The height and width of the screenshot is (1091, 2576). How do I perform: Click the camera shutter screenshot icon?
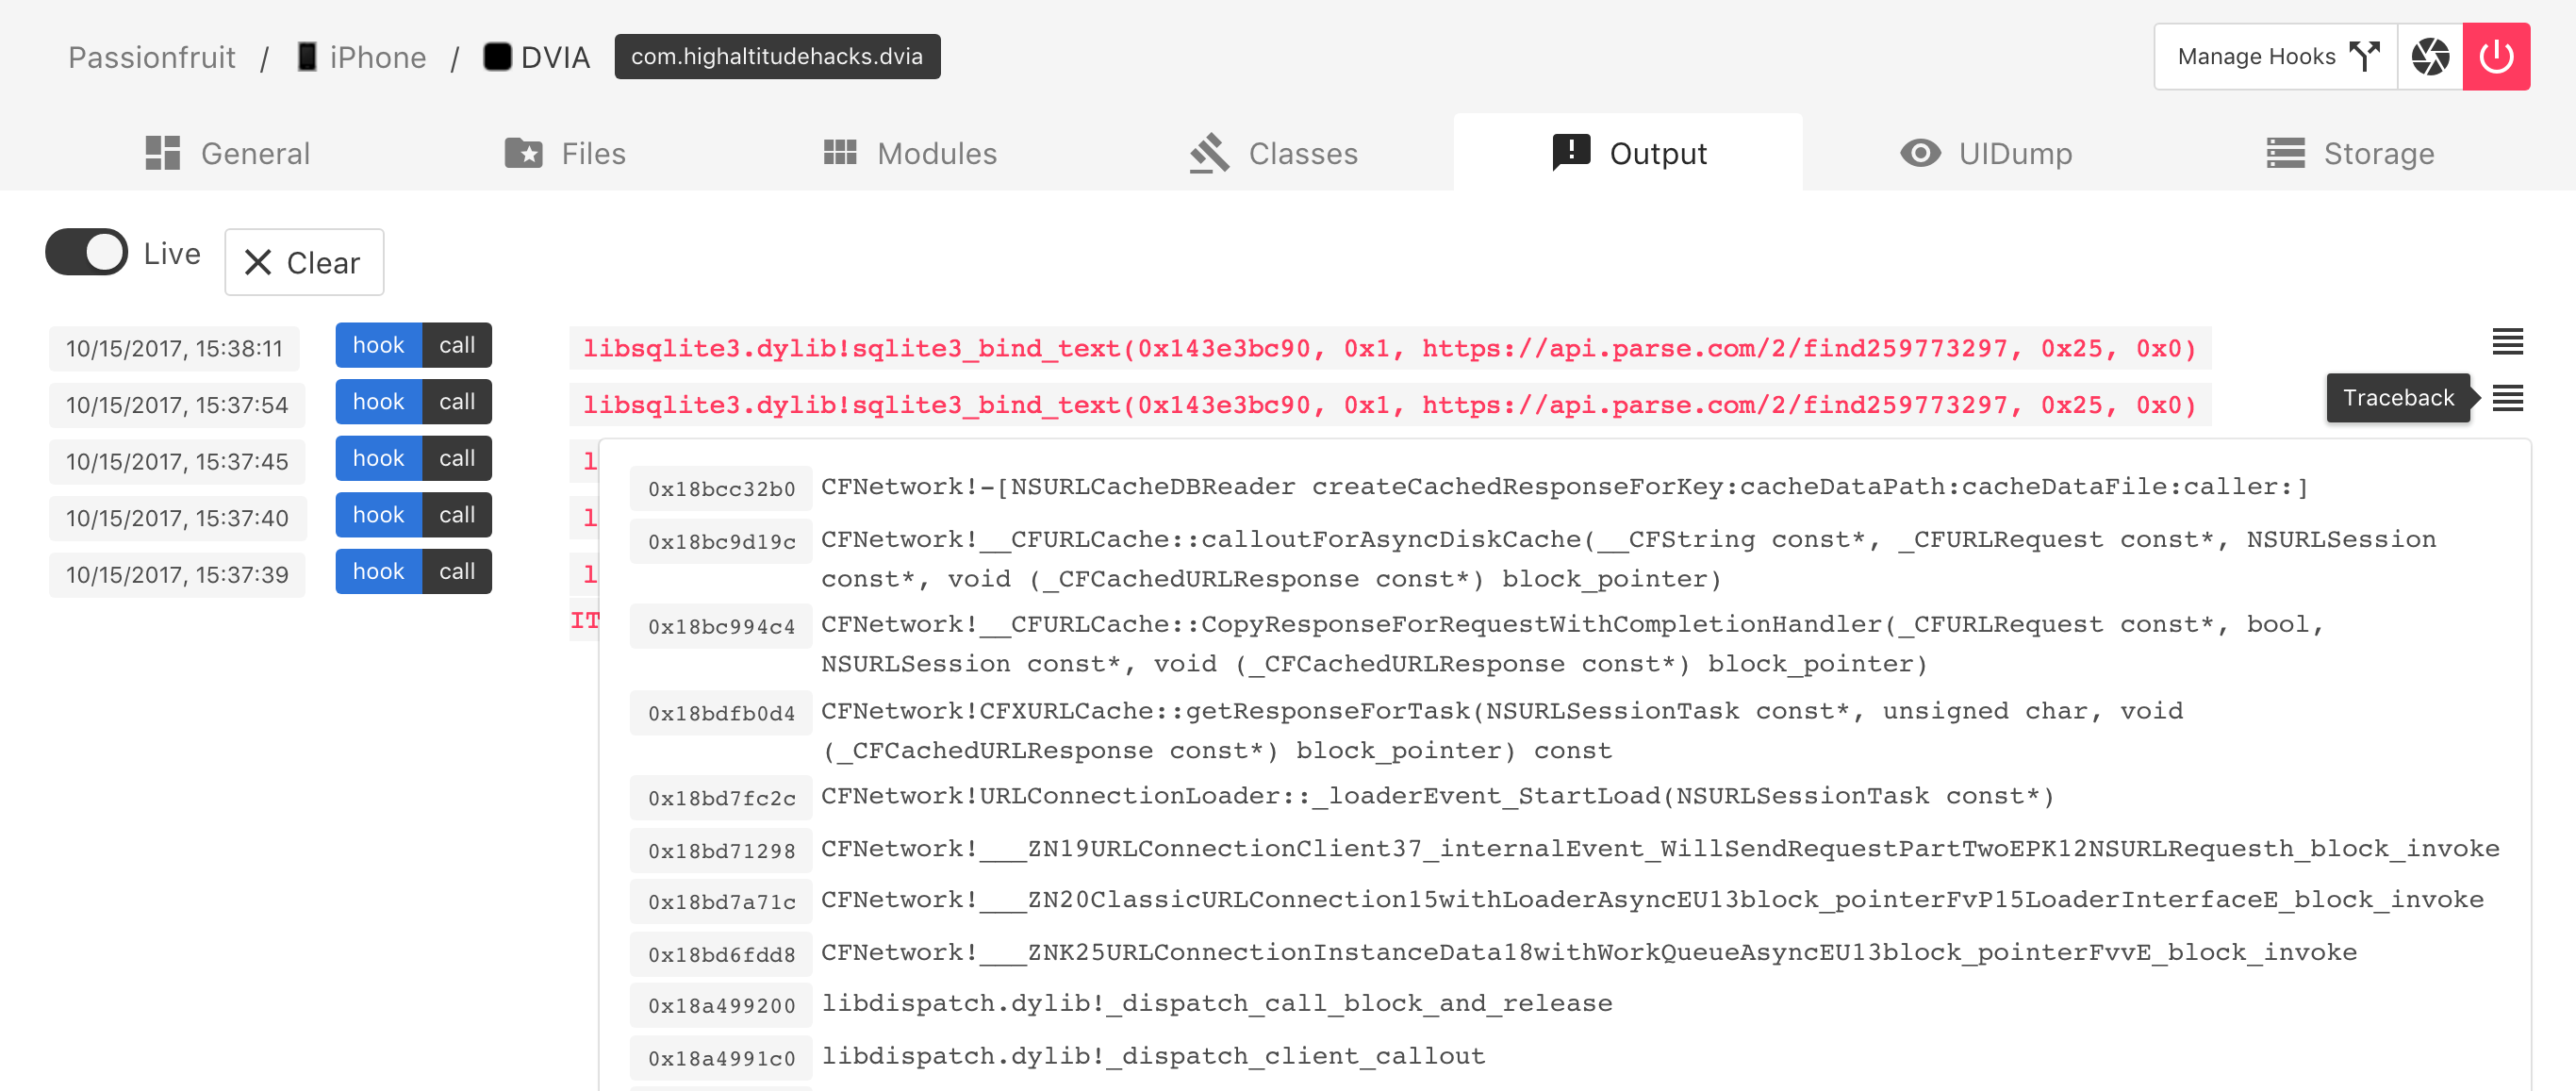2429,57
